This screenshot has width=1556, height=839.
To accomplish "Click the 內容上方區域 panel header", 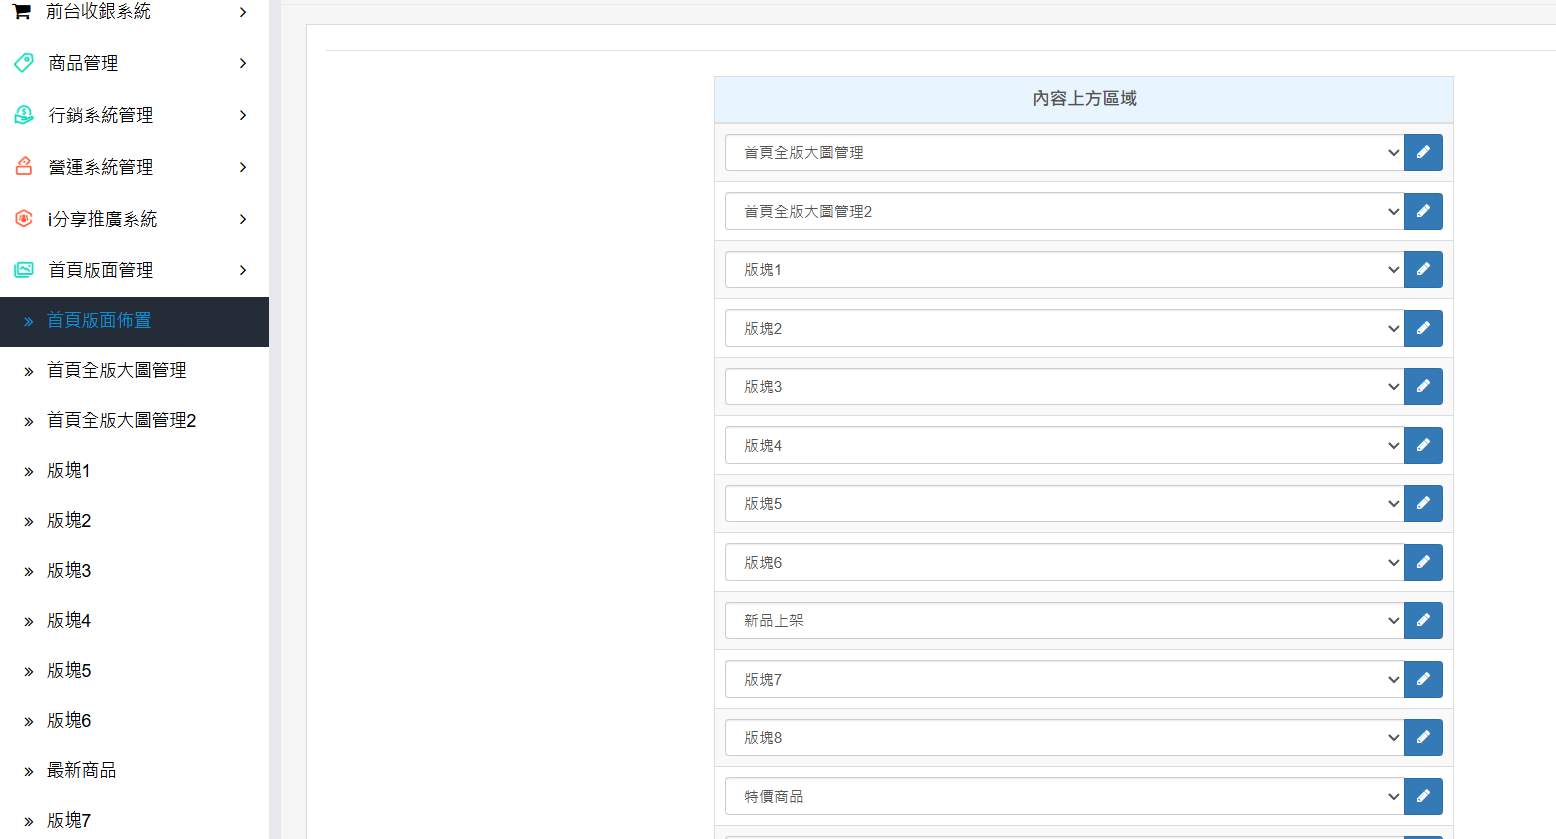I will [1084, 99].
